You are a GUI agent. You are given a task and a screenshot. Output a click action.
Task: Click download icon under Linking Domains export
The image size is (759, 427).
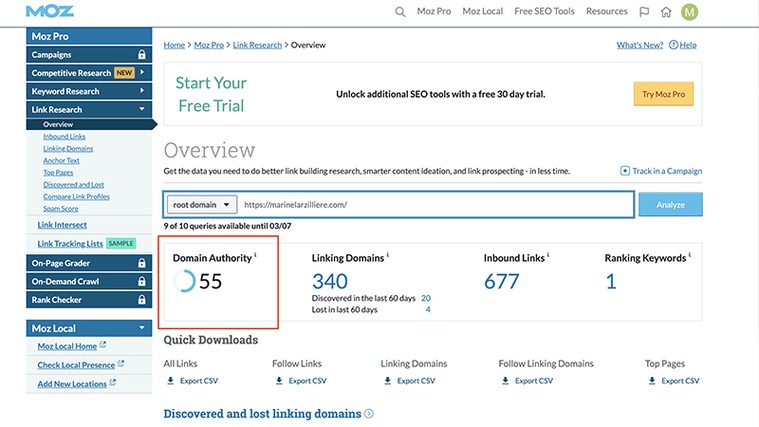click(387, 381)
